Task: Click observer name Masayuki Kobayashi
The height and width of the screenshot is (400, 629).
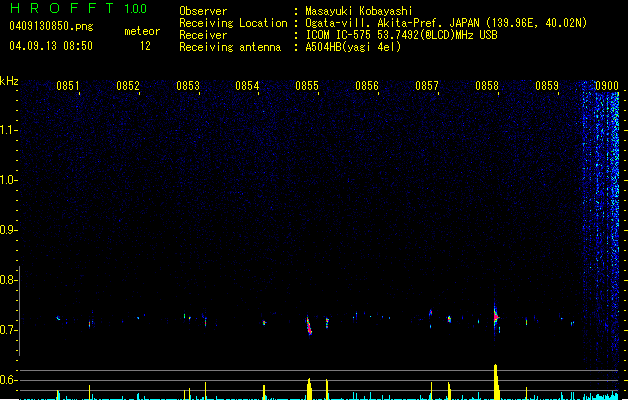Action: click(x=359, y=11)
